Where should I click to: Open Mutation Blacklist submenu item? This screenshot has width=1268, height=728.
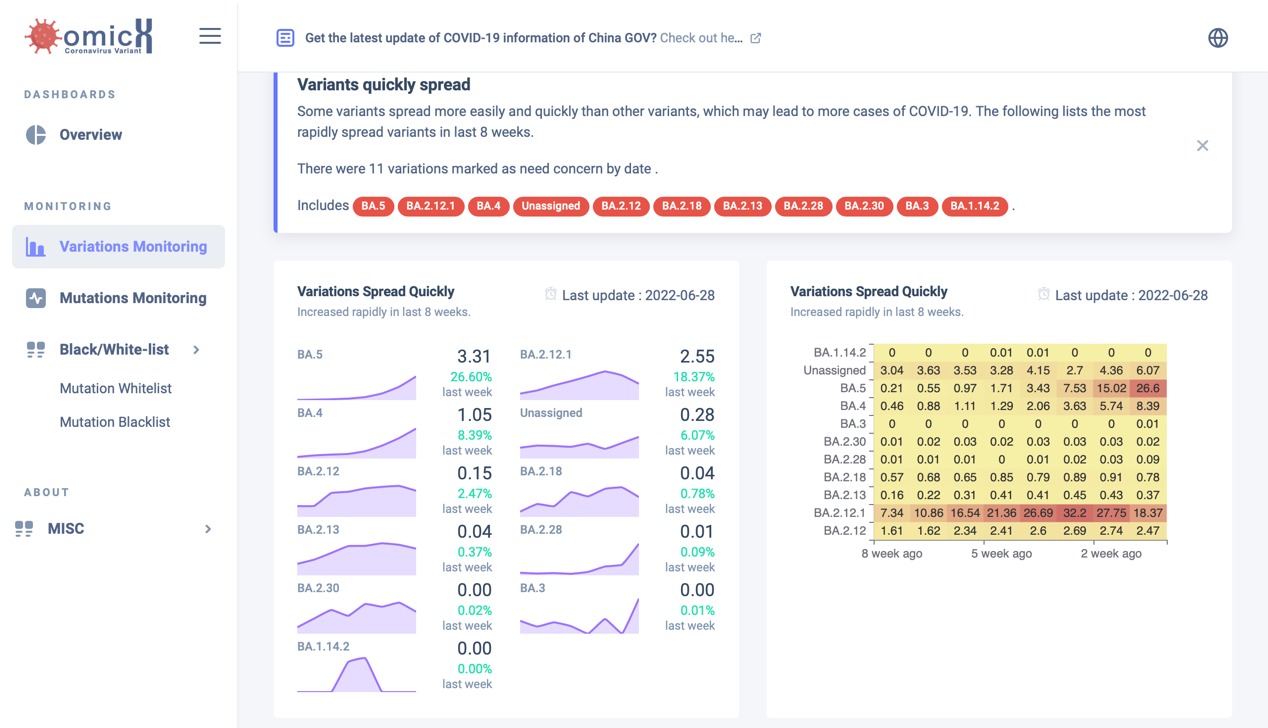115,422
